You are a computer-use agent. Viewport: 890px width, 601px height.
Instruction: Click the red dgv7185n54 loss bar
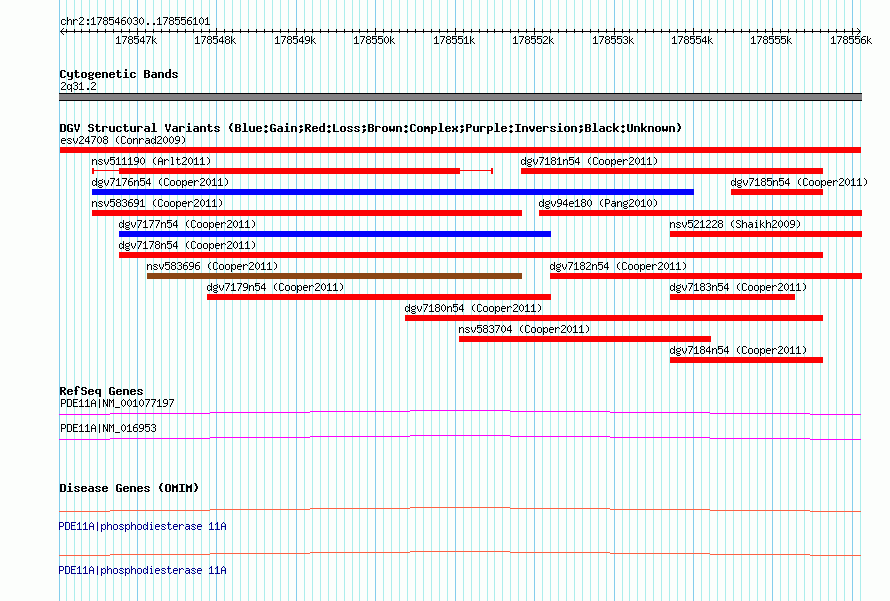click(x=776, y=192)
